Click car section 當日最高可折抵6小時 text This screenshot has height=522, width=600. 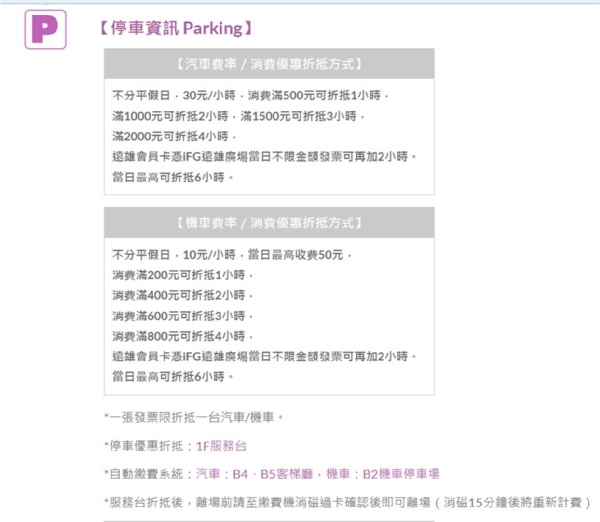point(173,177)
